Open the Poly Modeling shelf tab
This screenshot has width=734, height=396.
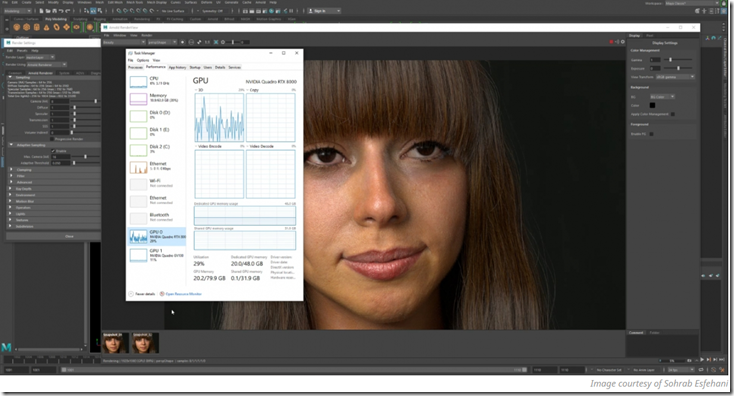56,19
